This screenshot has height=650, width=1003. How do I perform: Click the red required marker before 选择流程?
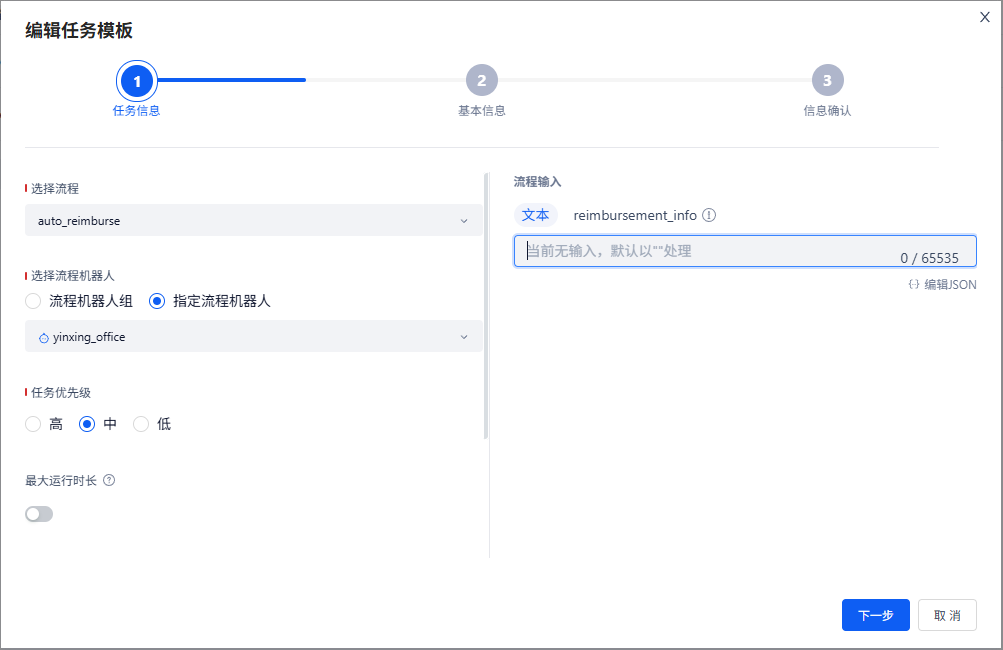point(27,187)
